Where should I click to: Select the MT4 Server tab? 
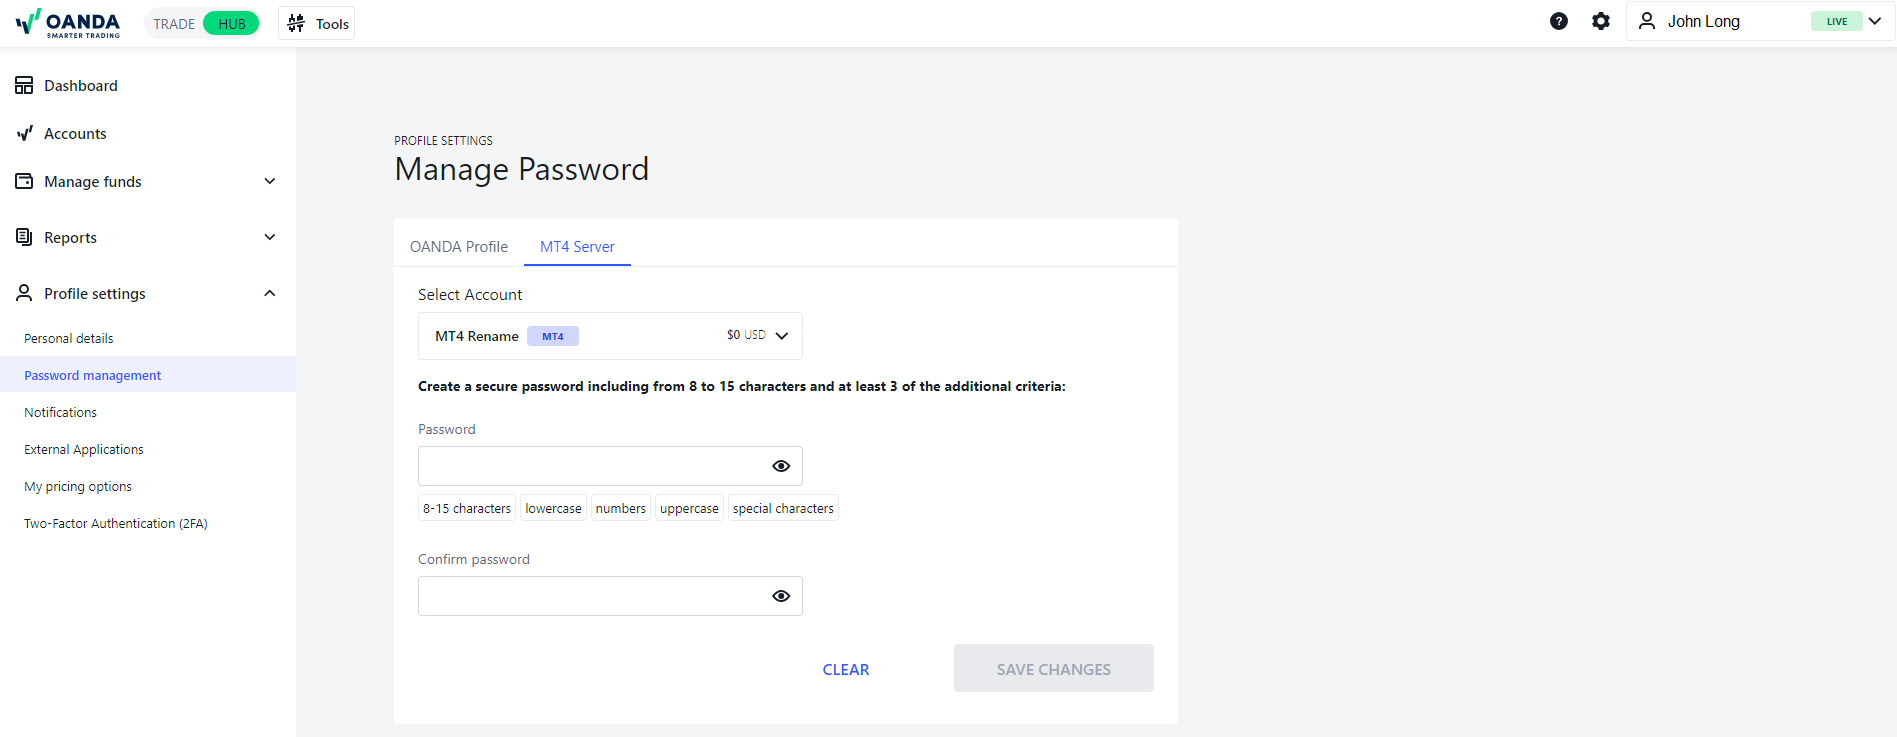click(577, 247)
